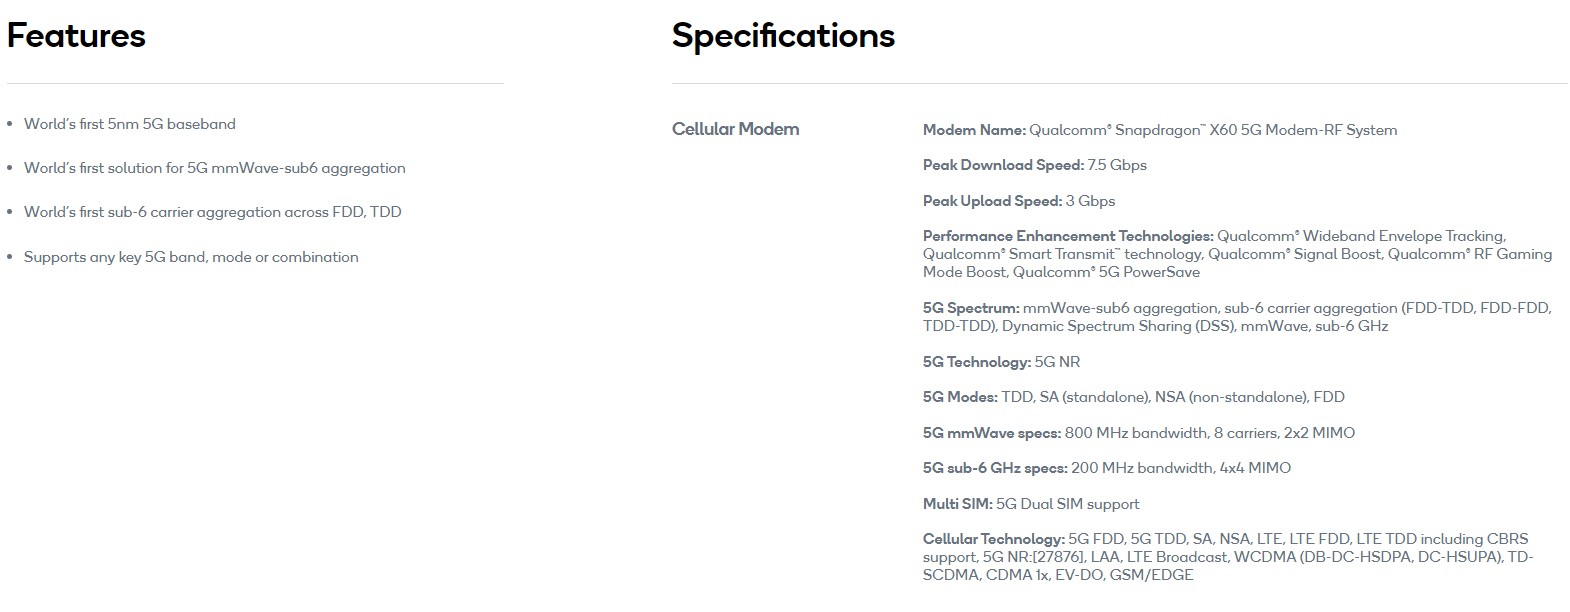This screenshot has width=1570, height=612.
Task: Click the 5G Modes specification line
Action: 1134,397
